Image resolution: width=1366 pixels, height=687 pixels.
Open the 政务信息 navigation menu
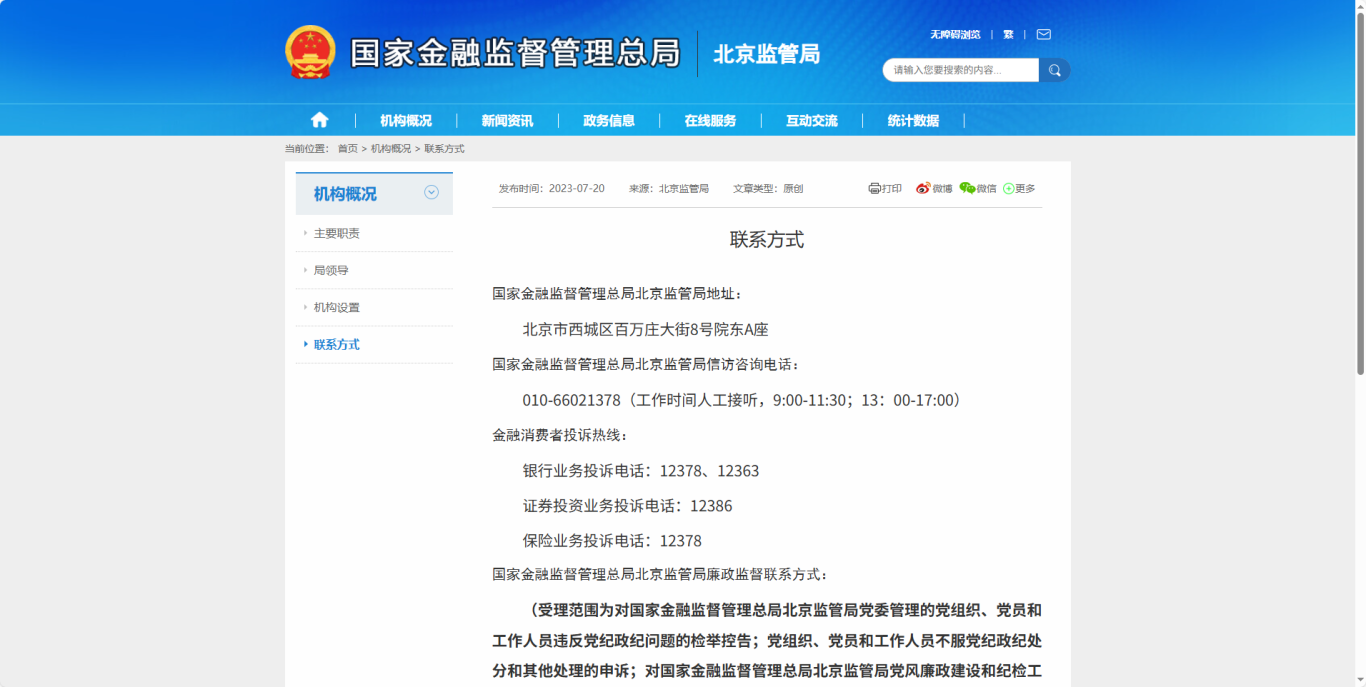coord(609,120)
